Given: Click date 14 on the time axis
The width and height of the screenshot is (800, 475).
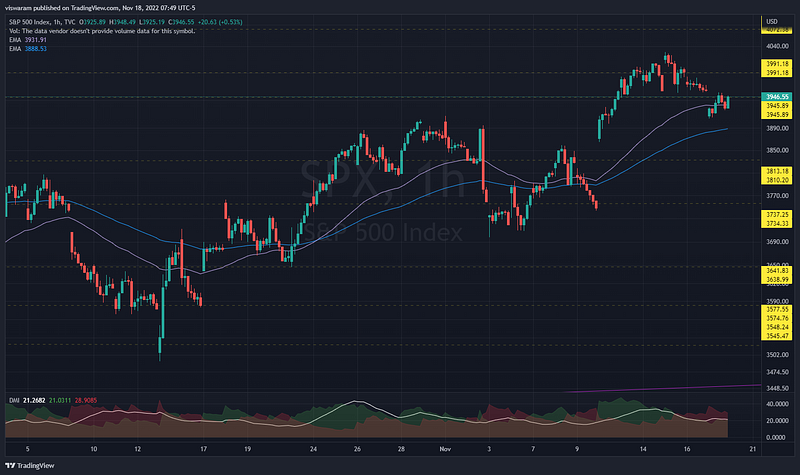Looking at the screenshot, I should (643, 449).
